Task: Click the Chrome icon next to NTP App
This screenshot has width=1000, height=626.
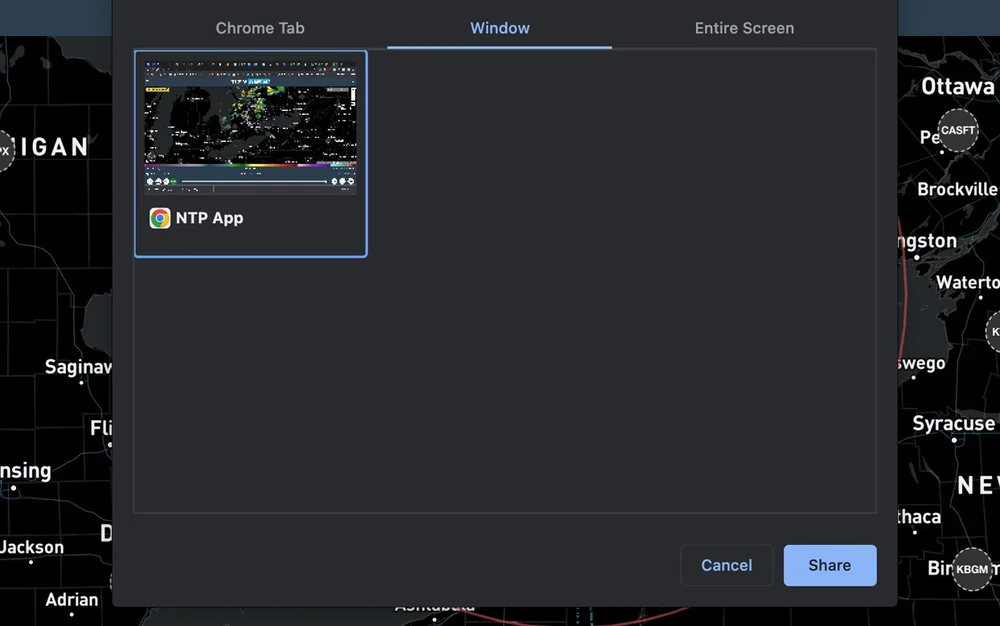Action: pyautogui.click(x=160, y=218)
